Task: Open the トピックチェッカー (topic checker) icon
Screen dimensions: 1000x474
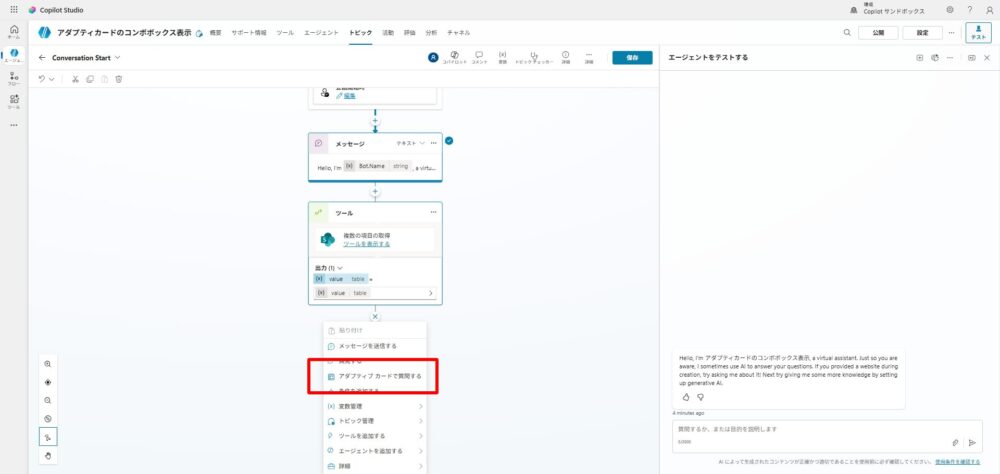Action: click(535, 56)
